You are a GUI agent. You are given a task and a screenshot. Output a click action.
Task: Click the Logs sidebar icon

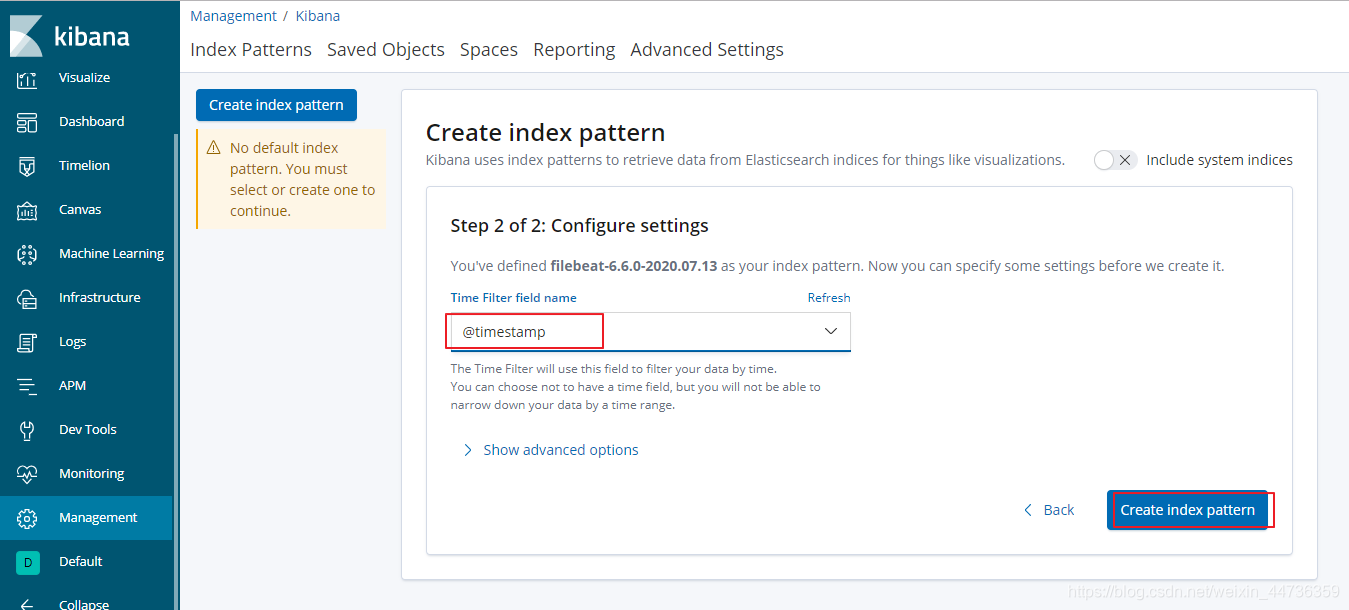[27, 342]
